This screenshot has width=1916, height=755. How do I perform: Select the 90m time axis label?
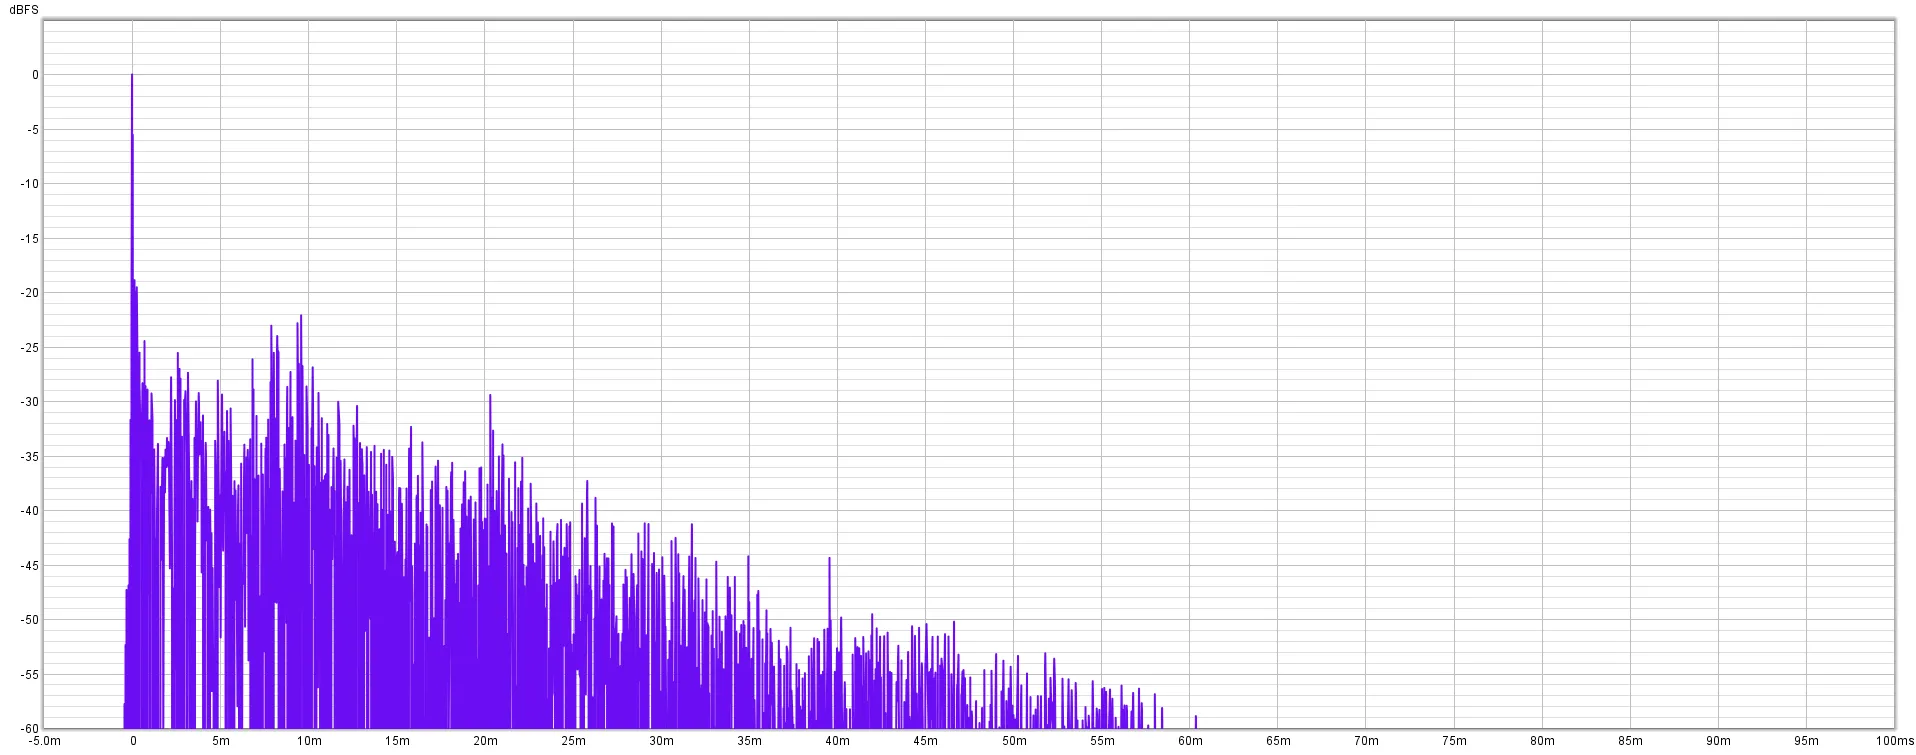click(x=1719, y=741)
